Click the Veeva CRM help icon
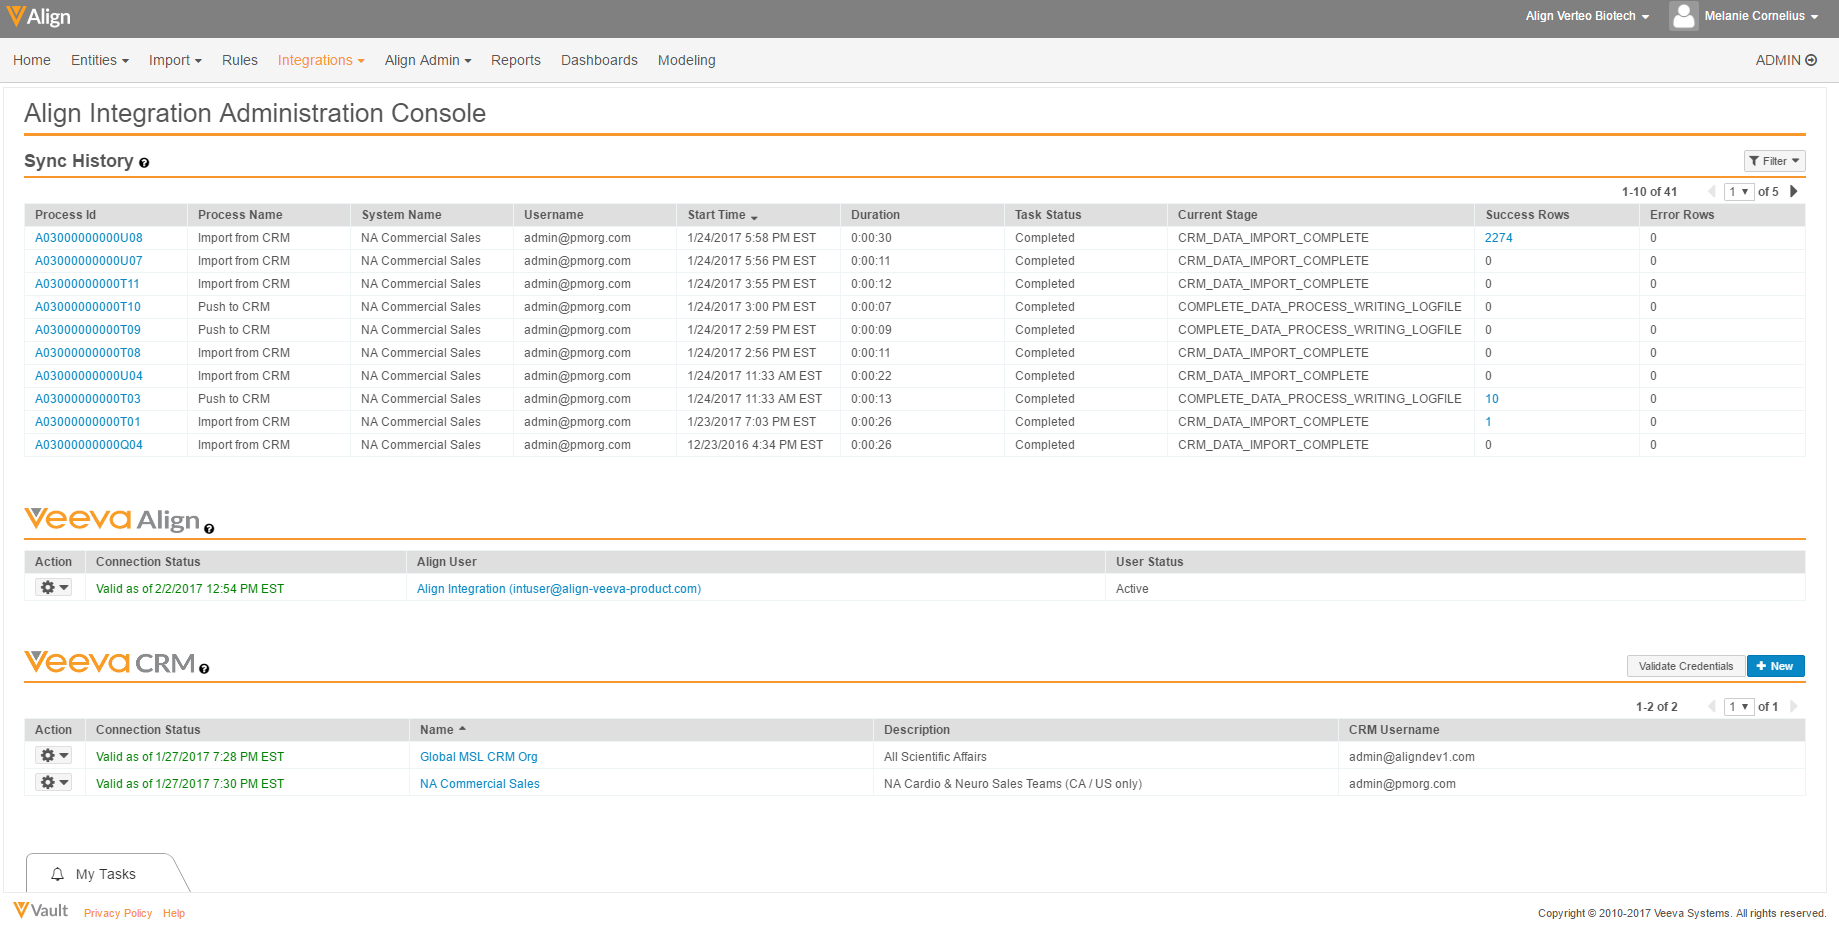 click(x=204, y=669)
